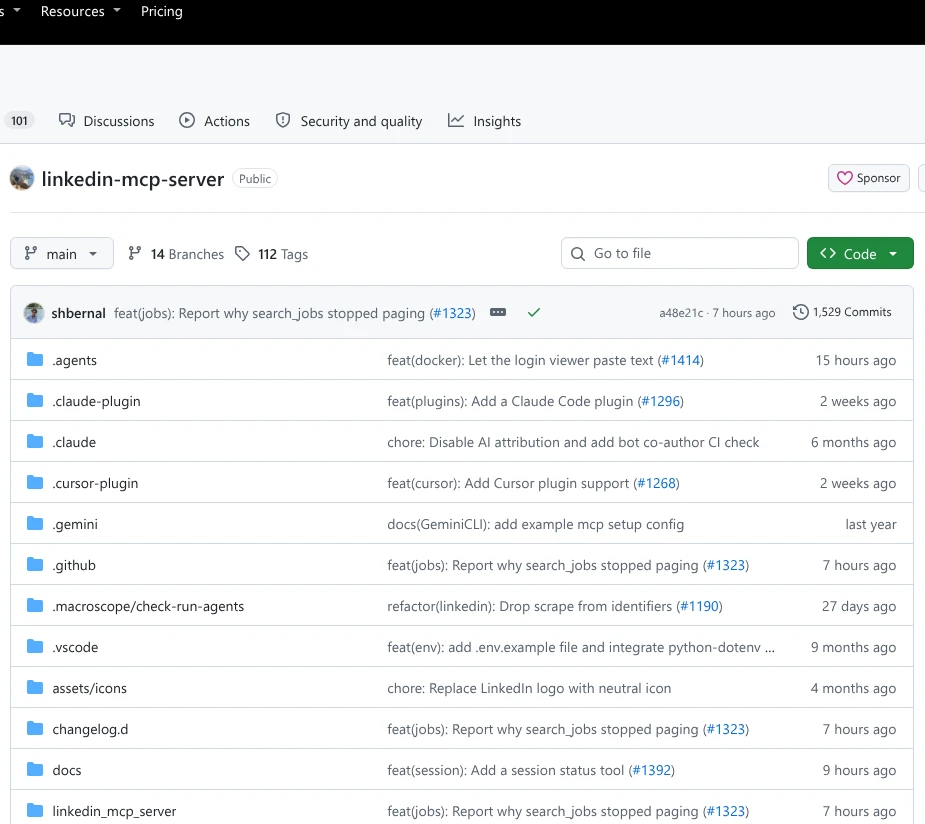Open the .agents directory name

(x=74, y=360)
